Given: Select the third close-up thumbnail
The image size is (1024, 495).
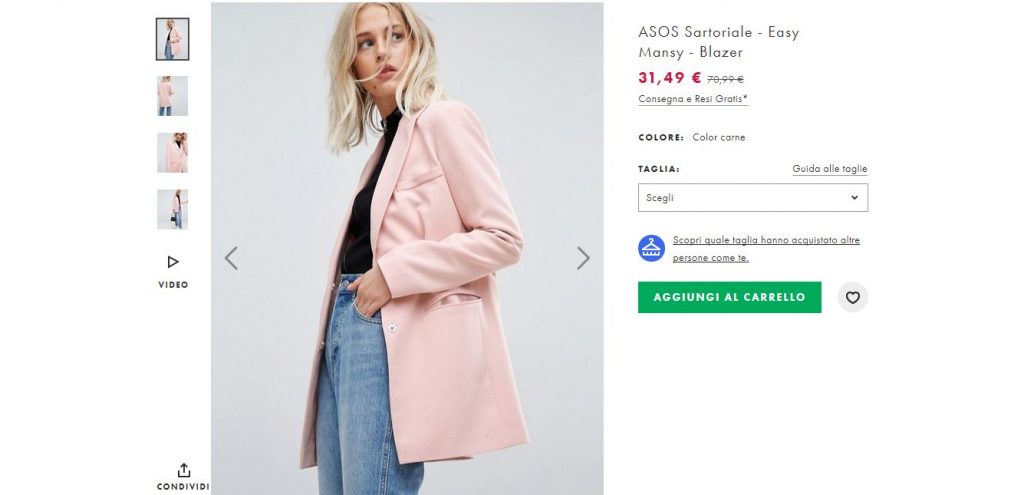Looking at the screenshot, I should (172, 153).
